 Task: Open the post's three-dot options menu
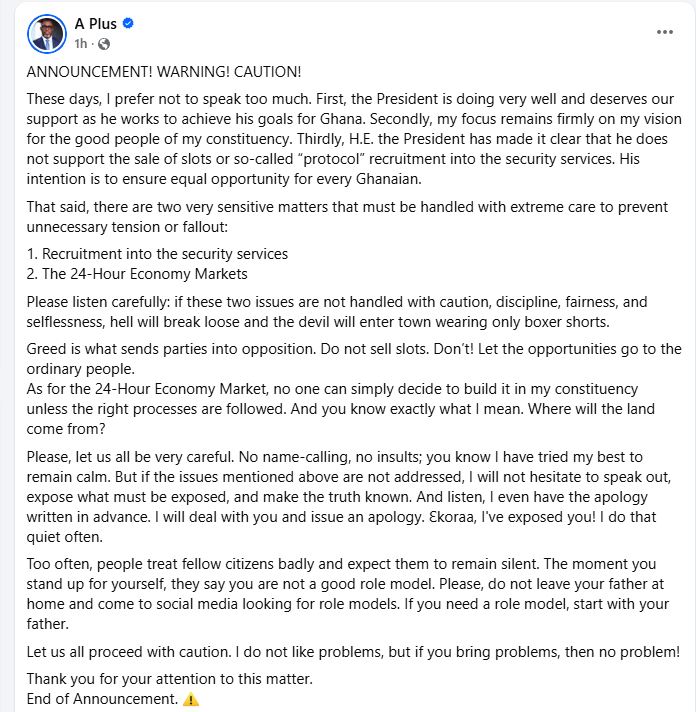pyautogui.click(x=665, y=32)
